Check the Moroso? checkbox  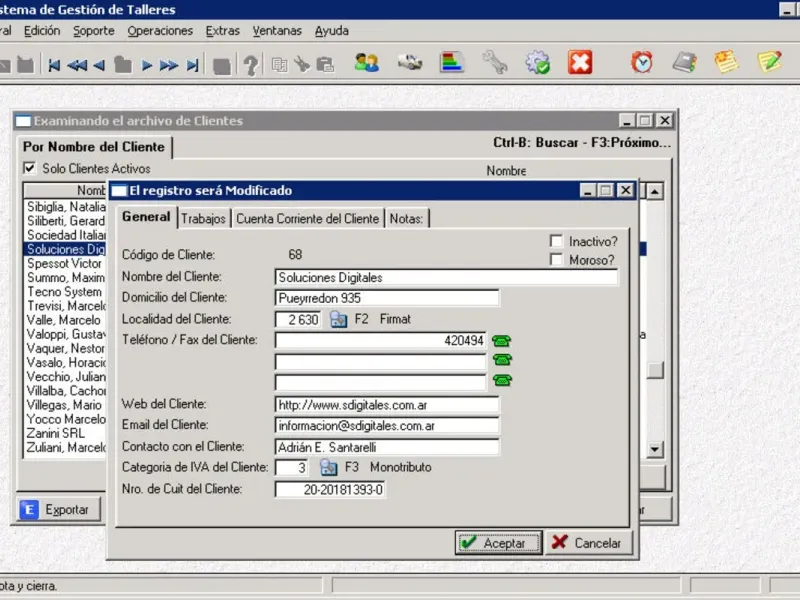556,260
